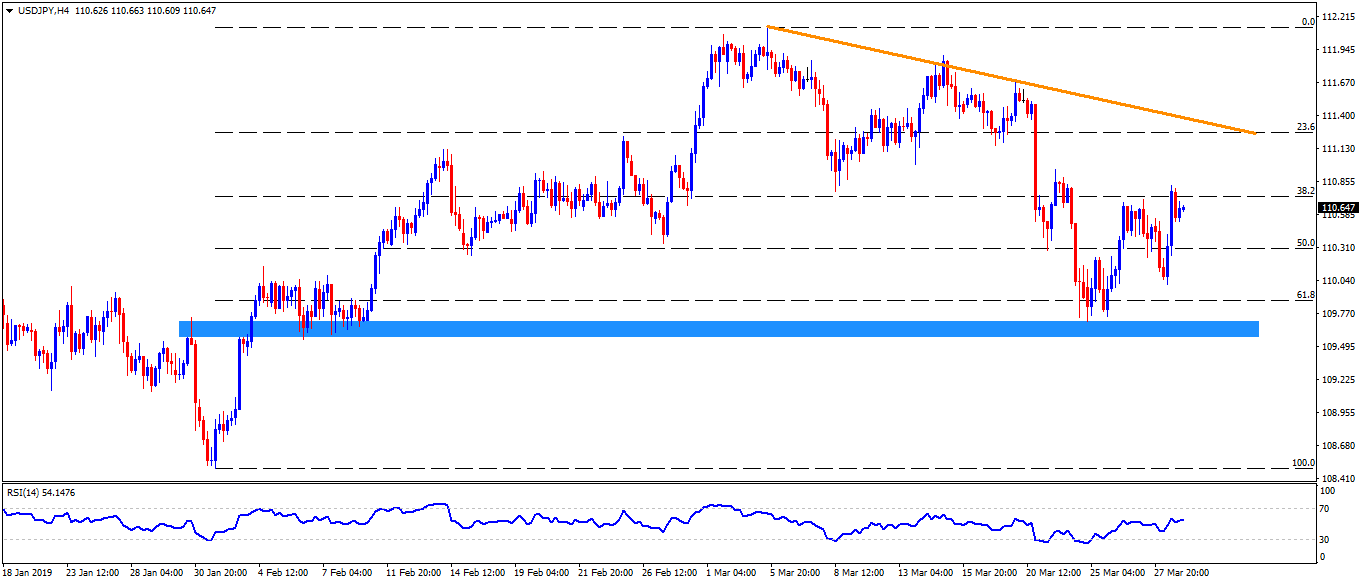Click the 0.0 Fibonacci level label
The width and height of the screenshot is (1362, 584).
[1304, 22]
